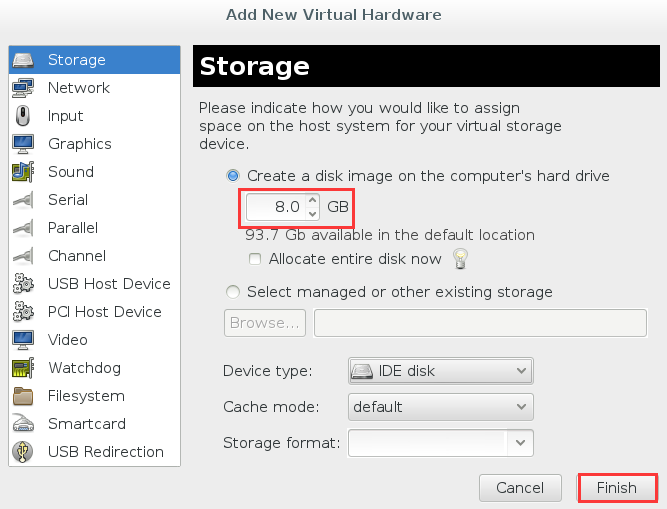The image size is (667, 509).
Task: Select the Sound card icon
Action: [23, 172]
